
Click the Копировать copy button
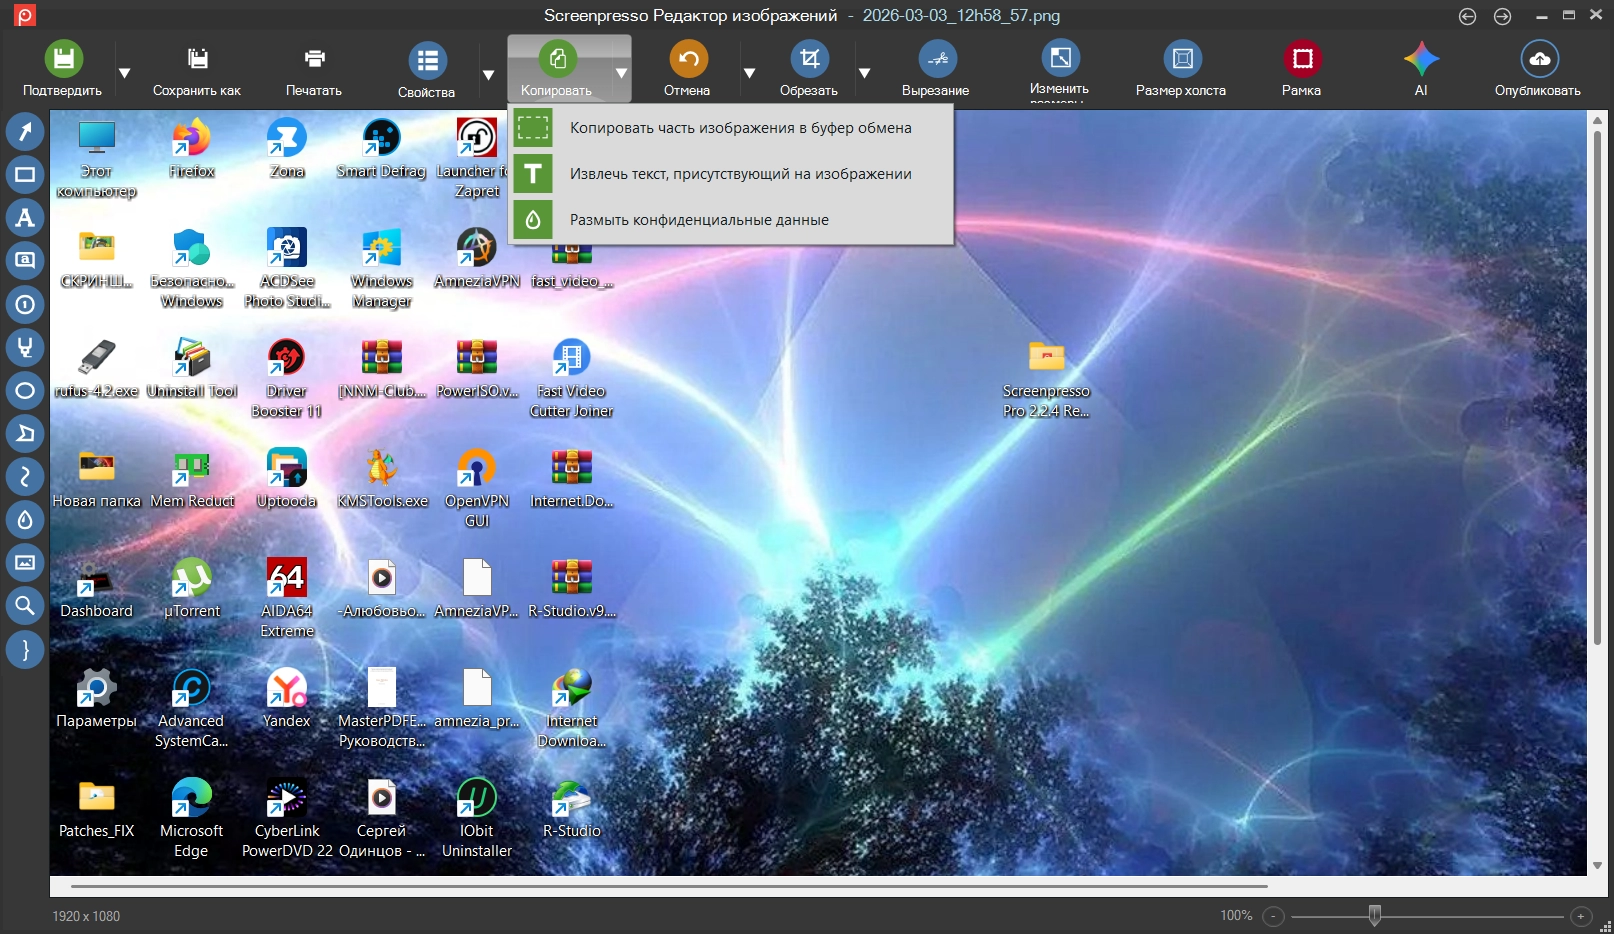coord(557,69)
